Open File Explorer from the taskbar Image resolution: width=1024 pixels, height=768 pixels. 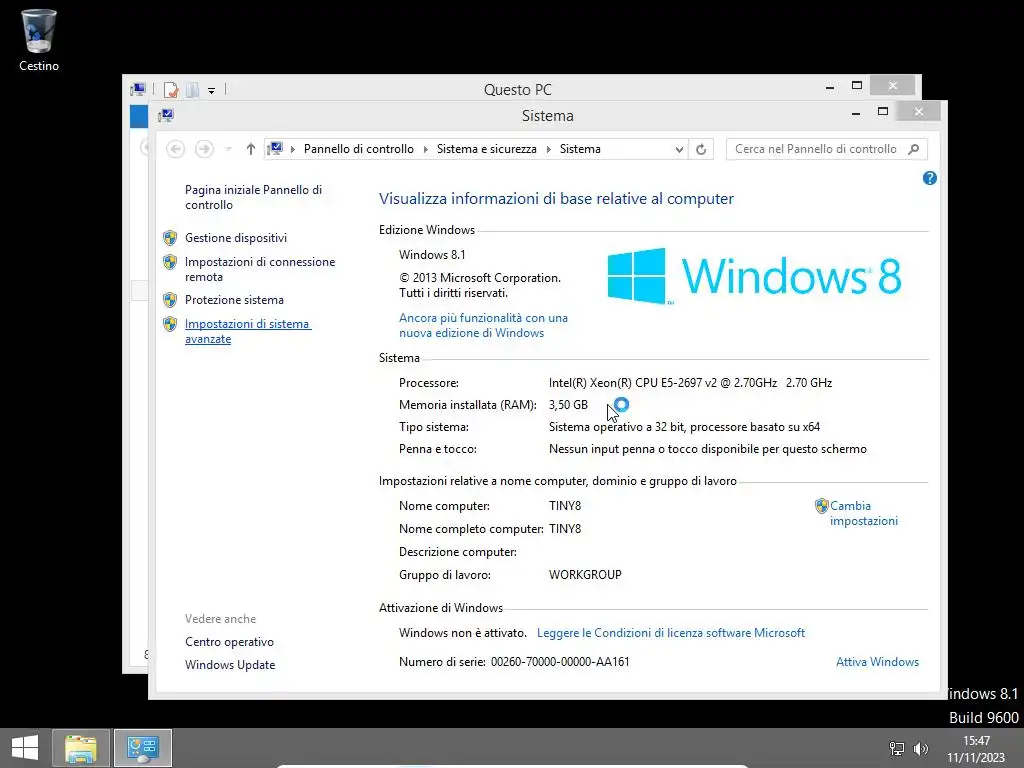(80, 748)
